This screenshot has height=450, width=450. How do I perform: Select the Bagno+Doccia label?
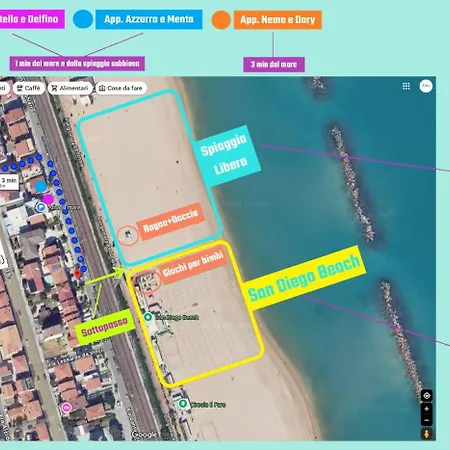(x=170, y=221)
